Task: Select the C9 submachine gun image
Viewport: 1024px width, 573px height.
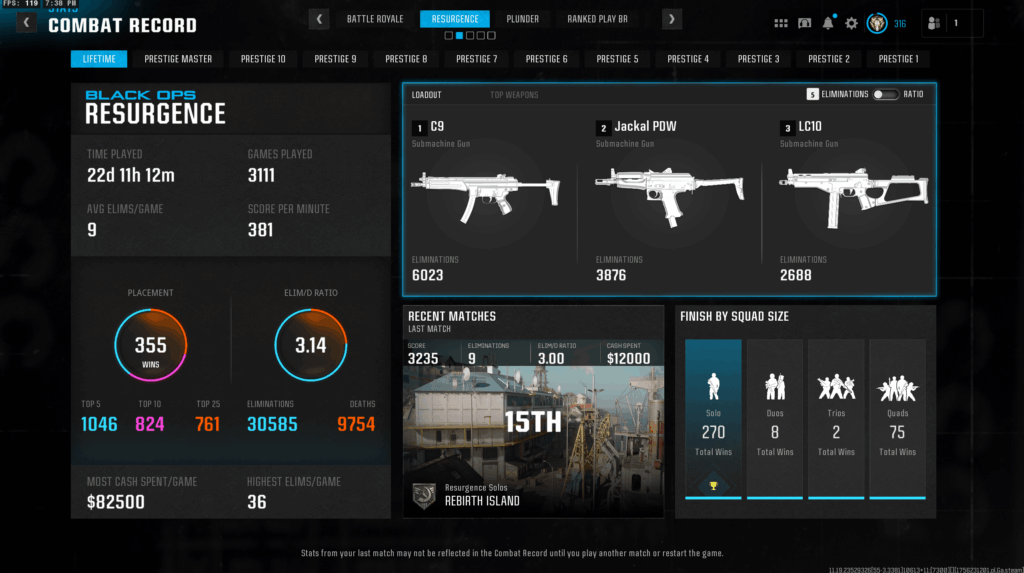Action: click(485, 196)
